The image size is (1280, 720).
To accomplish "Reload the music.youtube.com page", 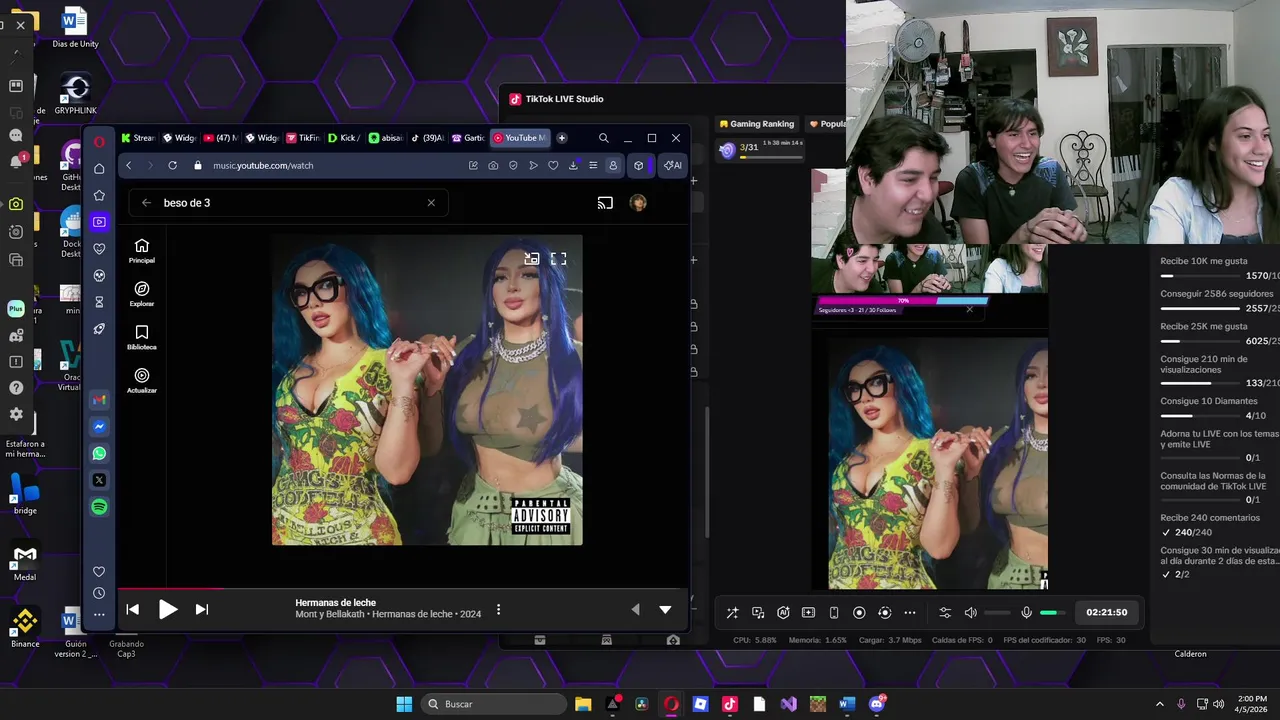I will pyautogui.click(x=172, y=165).
